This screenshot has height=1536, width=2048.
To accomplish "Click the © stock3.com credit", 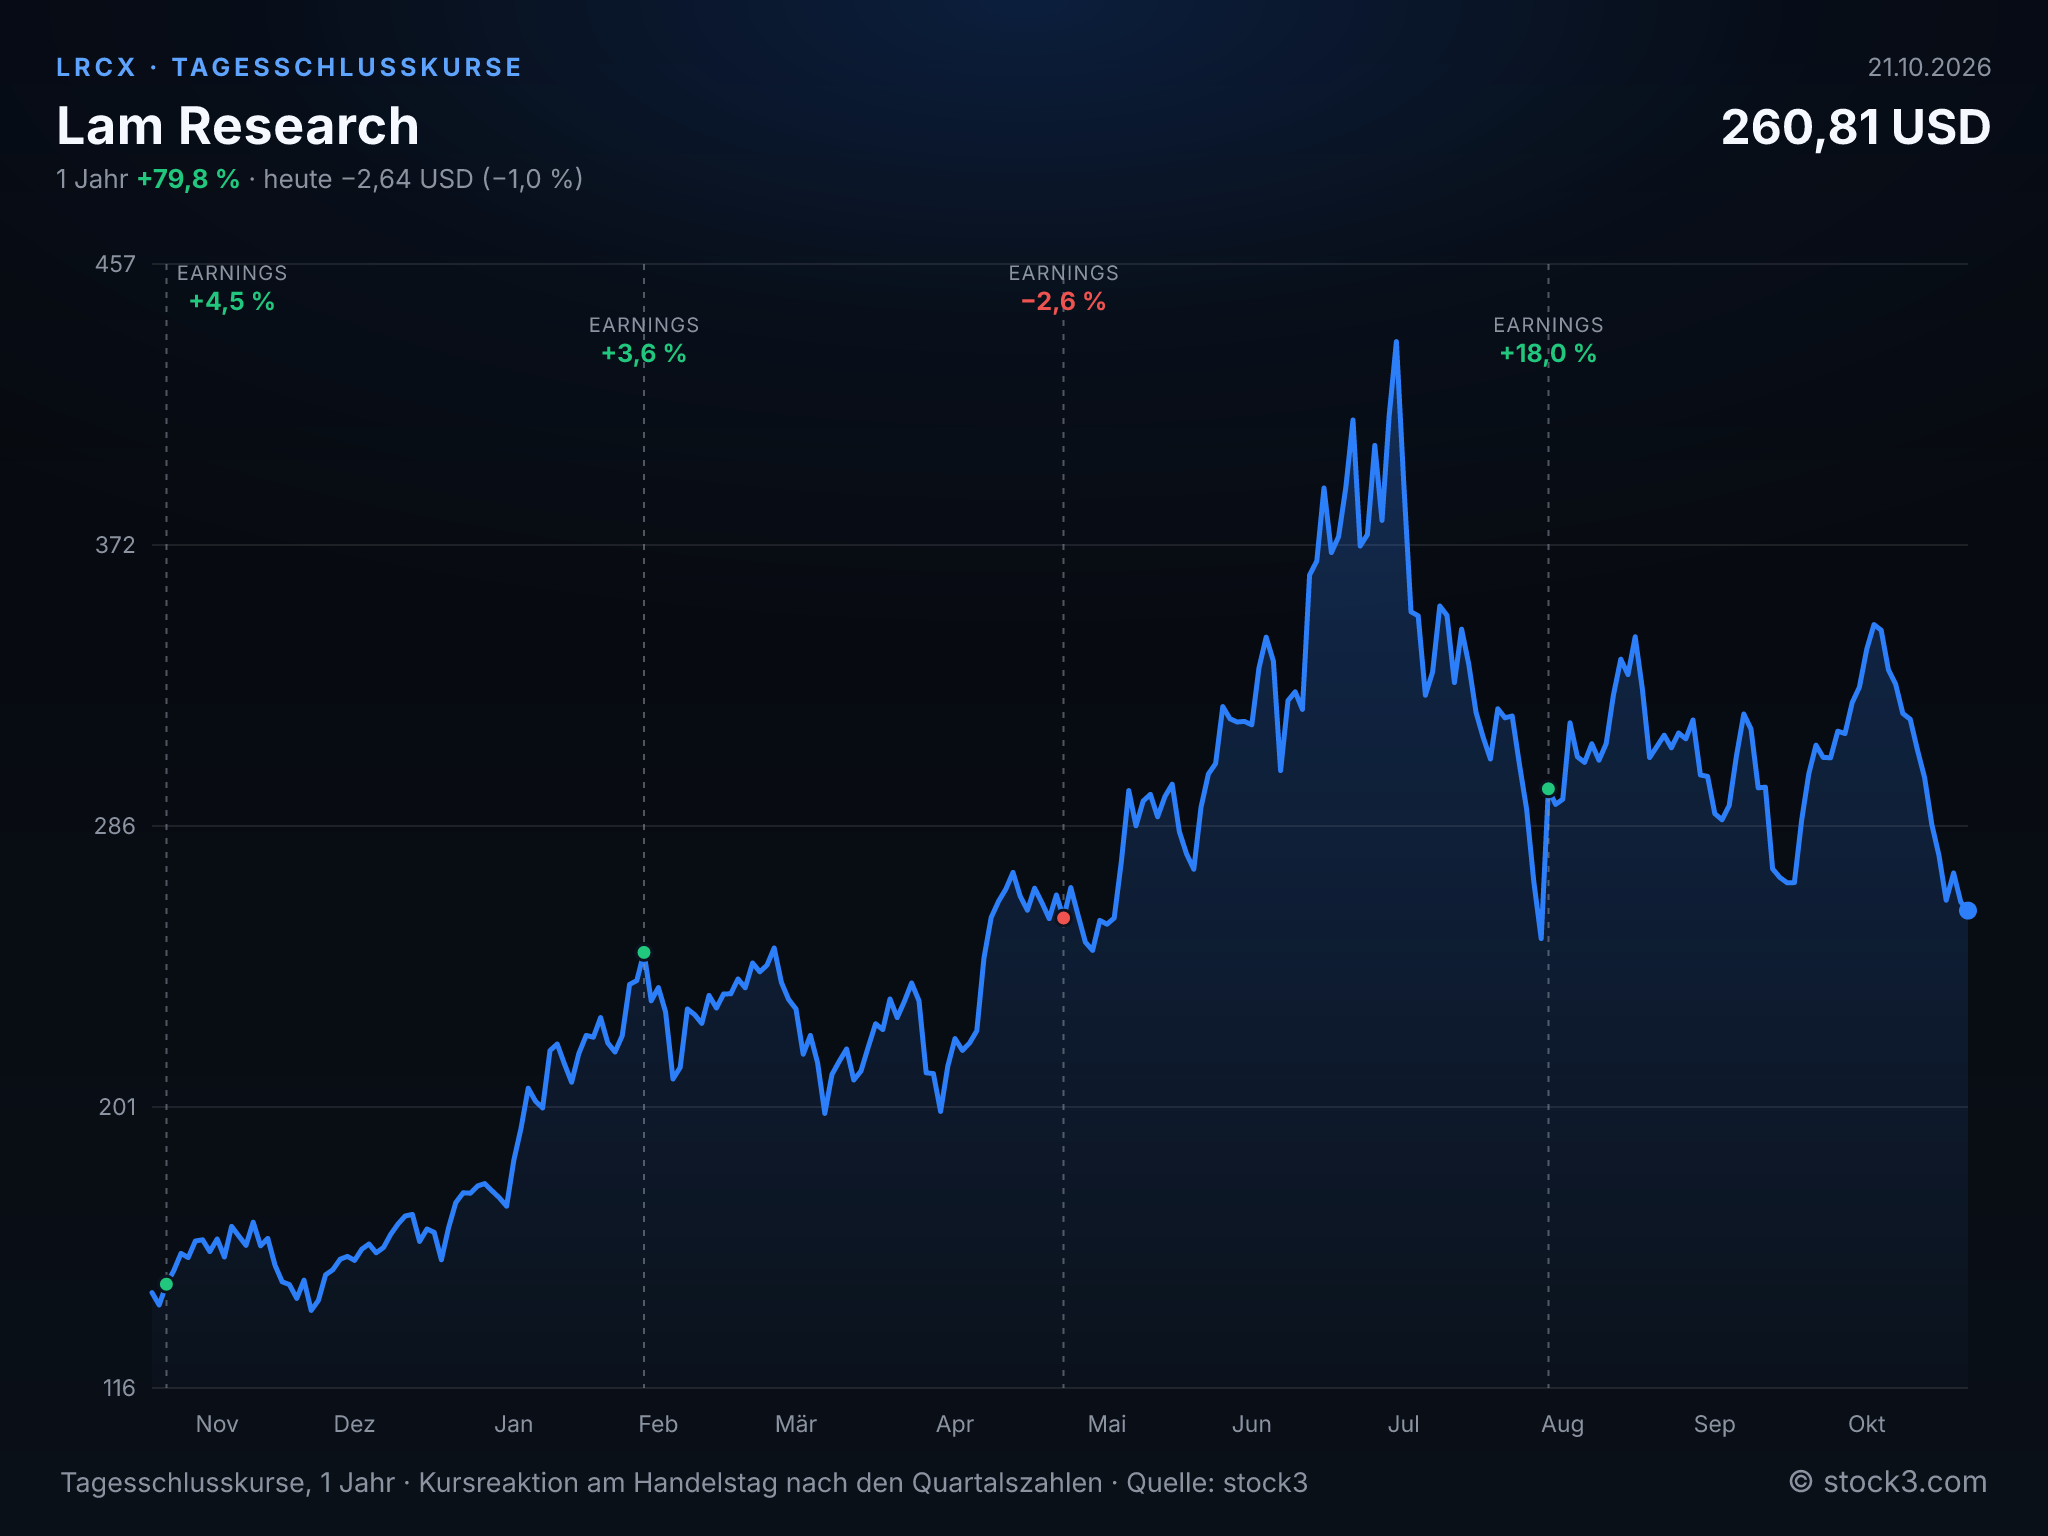I will [1888, 1482].
